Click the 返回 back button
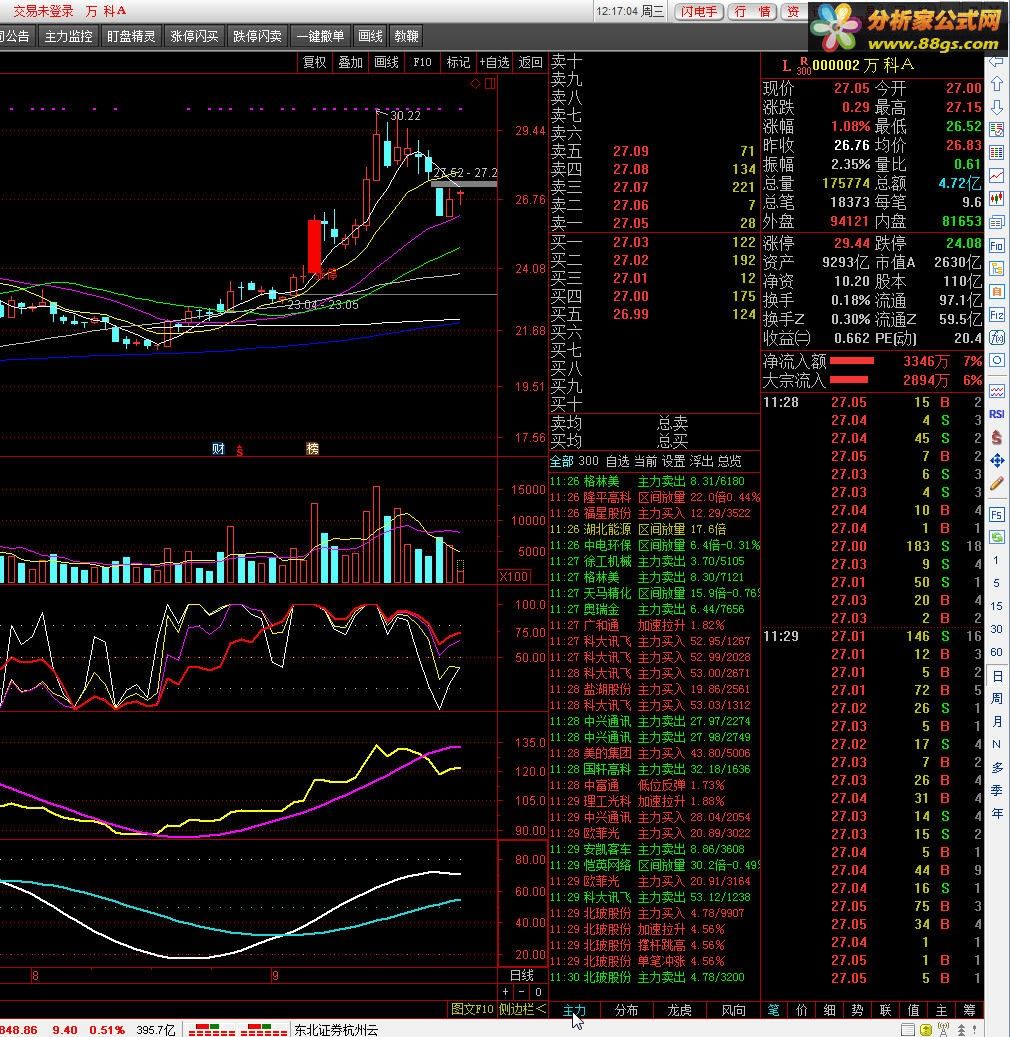The height and width of the screenshot is (1037, 1010). [530, 62]
